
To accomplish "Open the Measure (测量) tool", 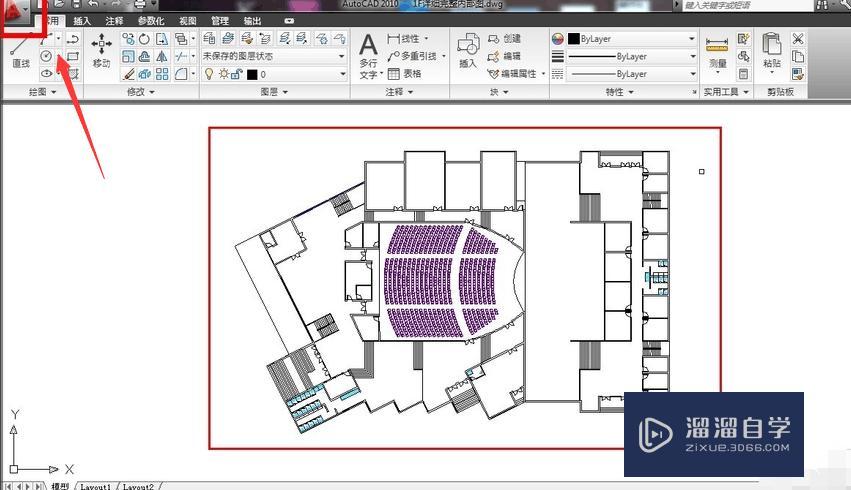I will click(717, 54).
